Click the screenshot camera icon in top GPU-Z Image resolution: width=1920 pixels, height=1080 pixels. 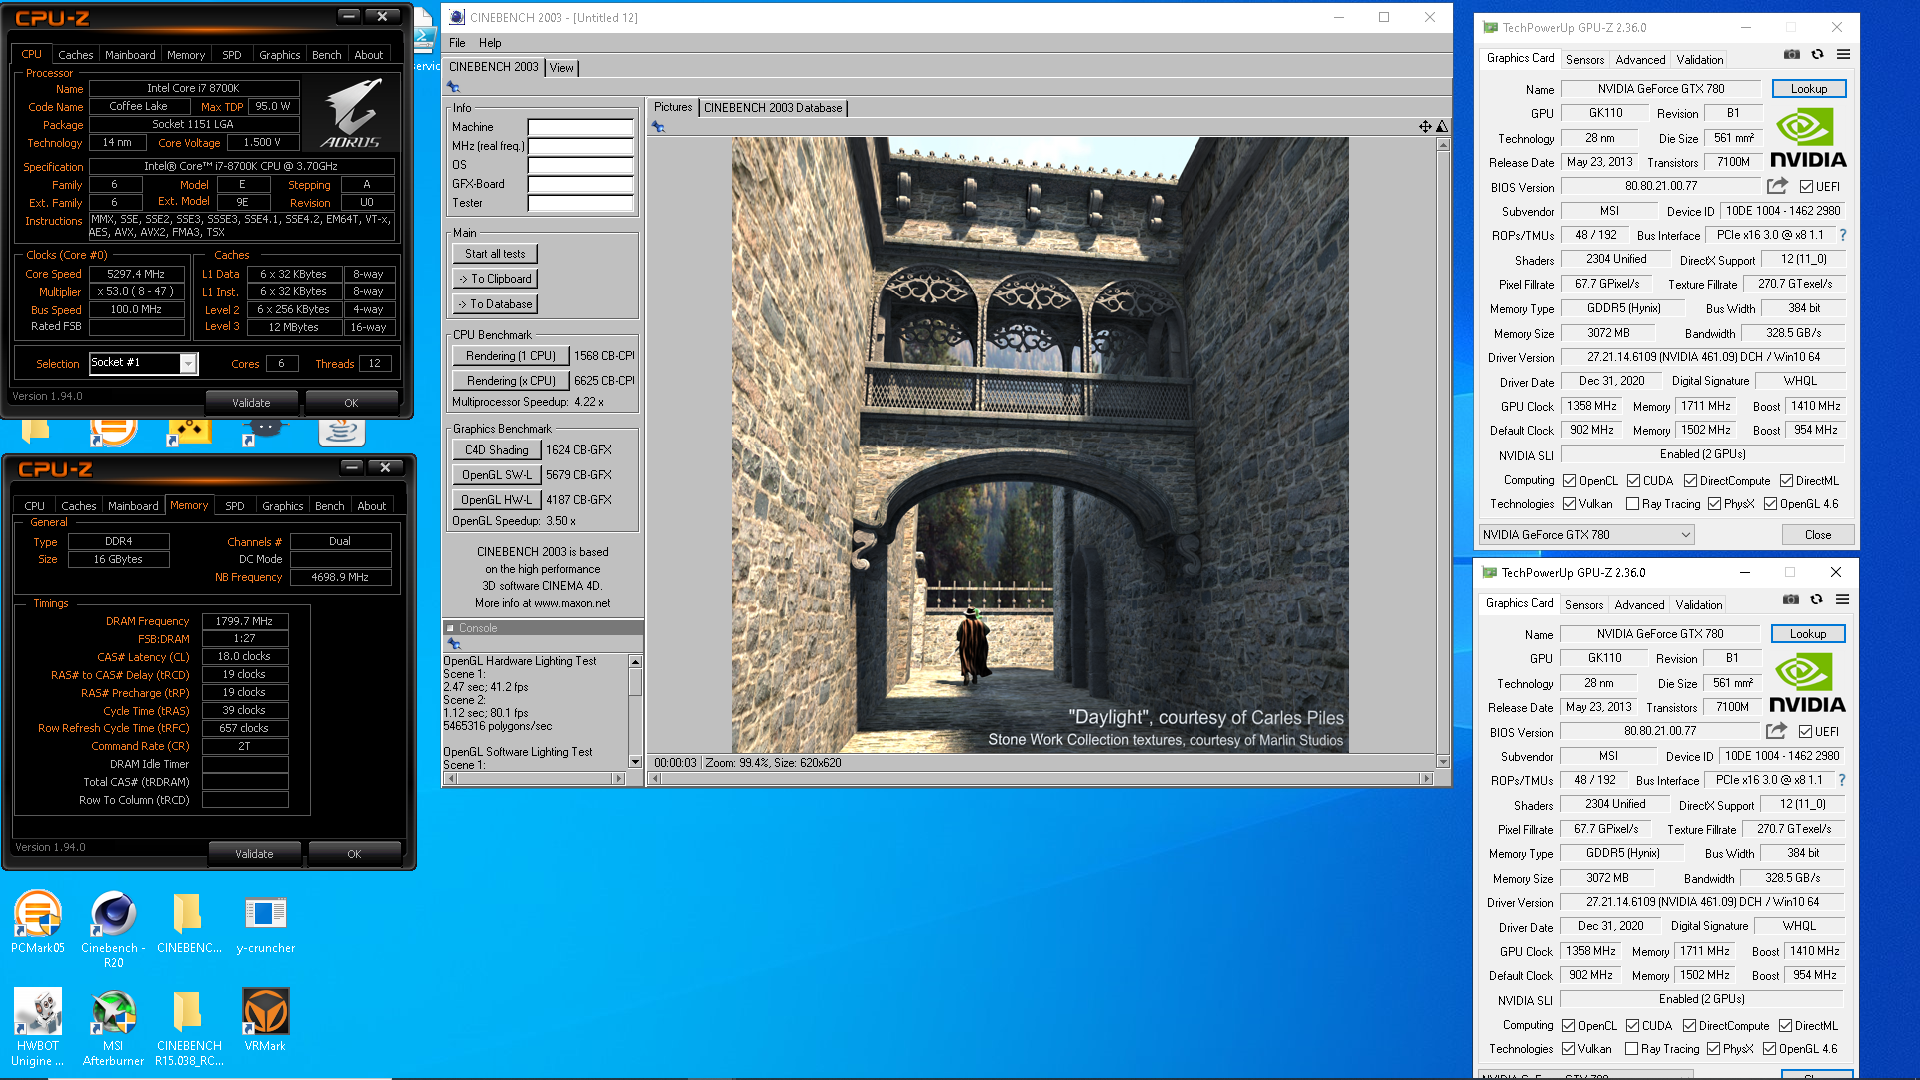click(1792, 55)
